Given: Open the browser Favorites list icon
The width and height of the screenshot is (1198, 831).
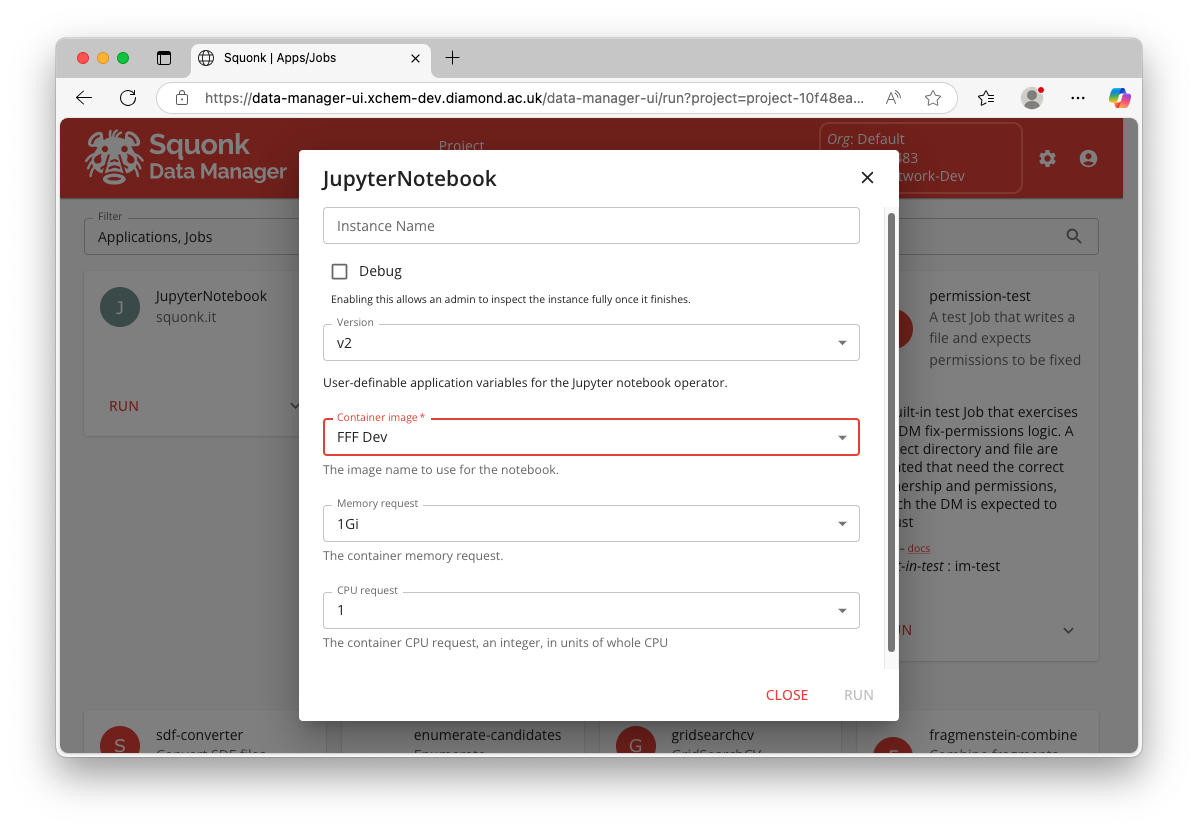Looking at the screenshot, I should [x=986, y=98].
